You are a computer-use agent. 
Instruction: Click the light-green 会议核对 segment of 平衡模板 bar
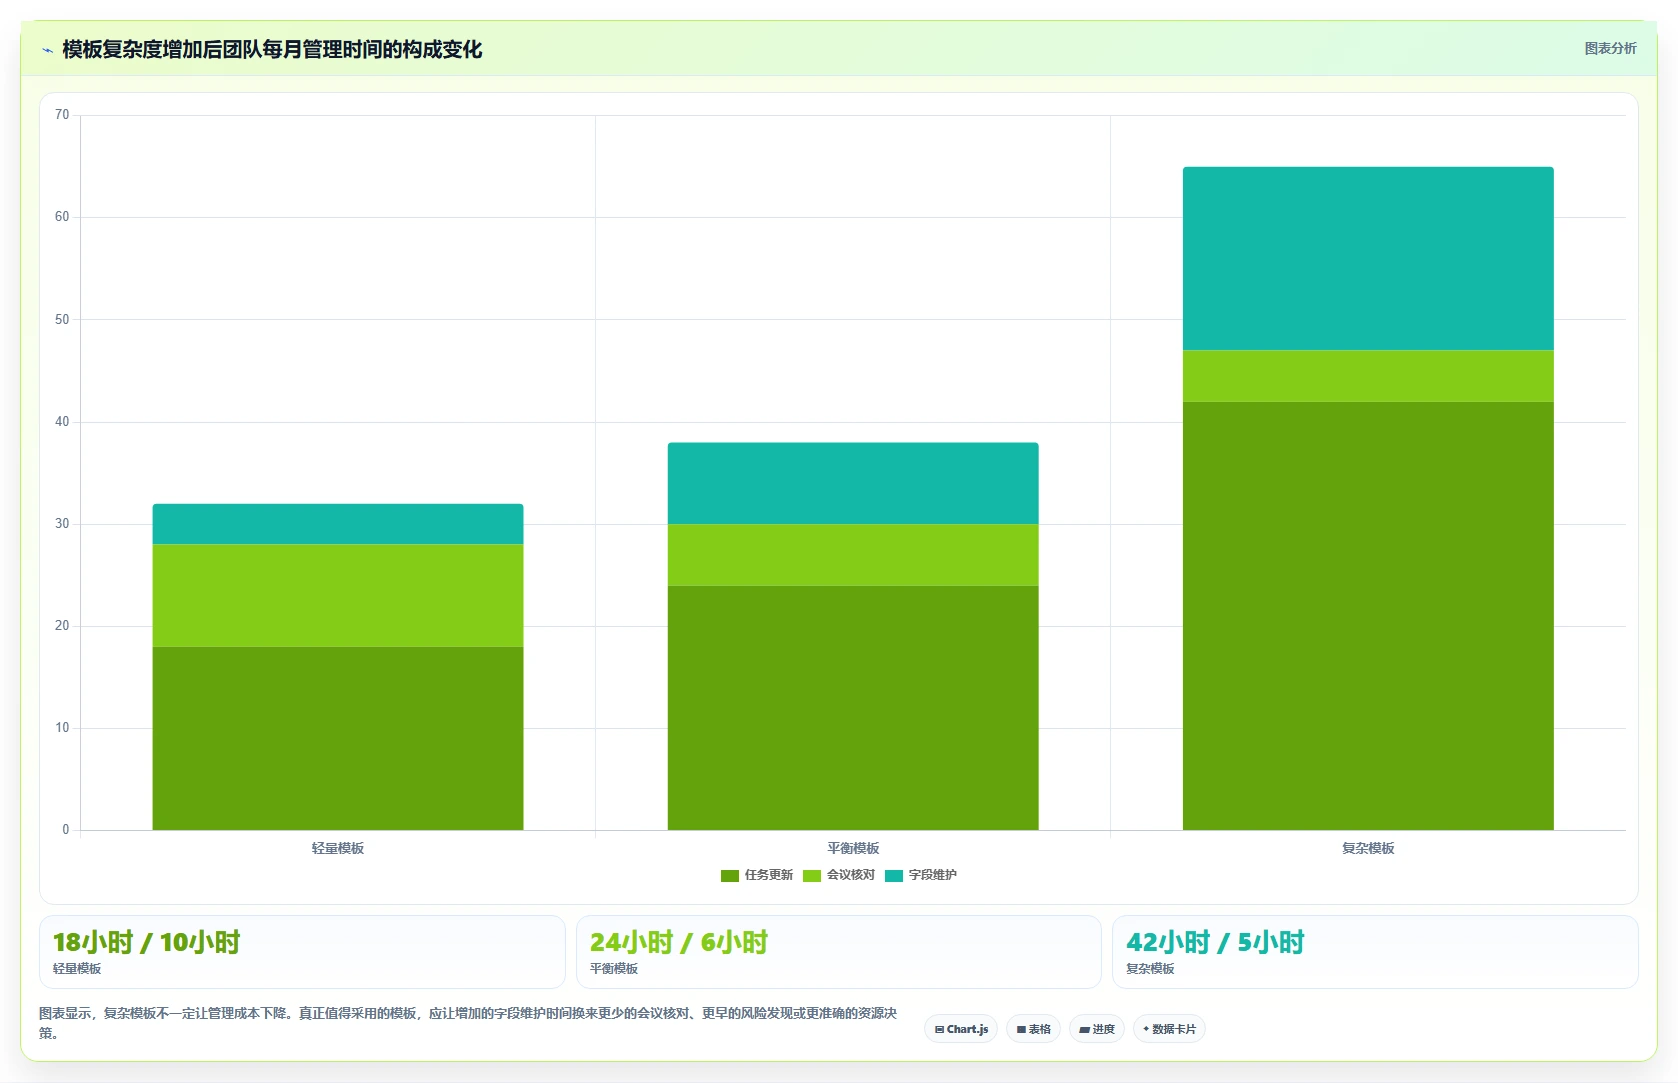point(853,555)
